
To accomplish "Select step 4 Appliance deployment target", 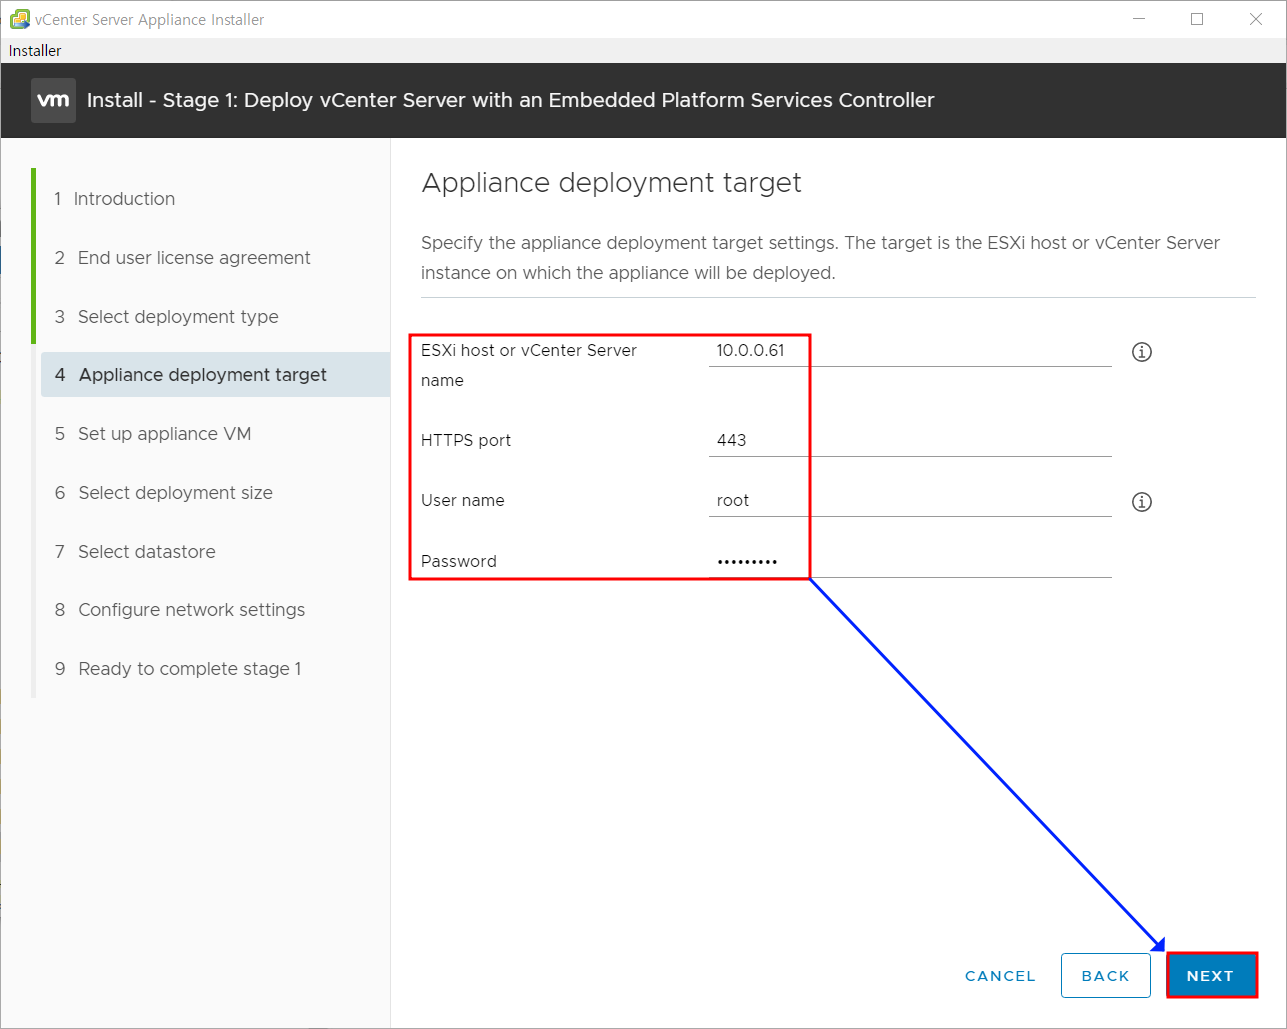I will [215, 375].
